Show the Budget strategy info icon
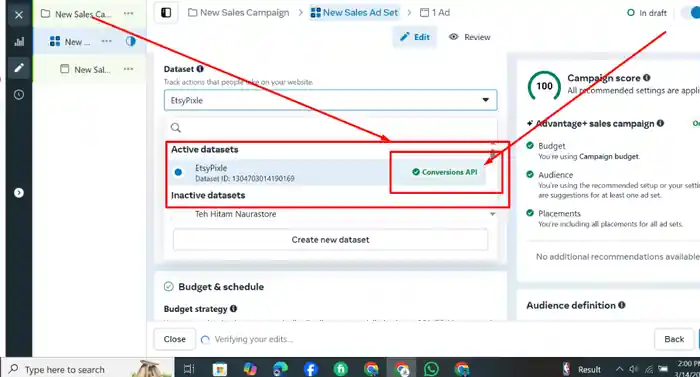This screenshot has height=377, width=700. (233, 309)
